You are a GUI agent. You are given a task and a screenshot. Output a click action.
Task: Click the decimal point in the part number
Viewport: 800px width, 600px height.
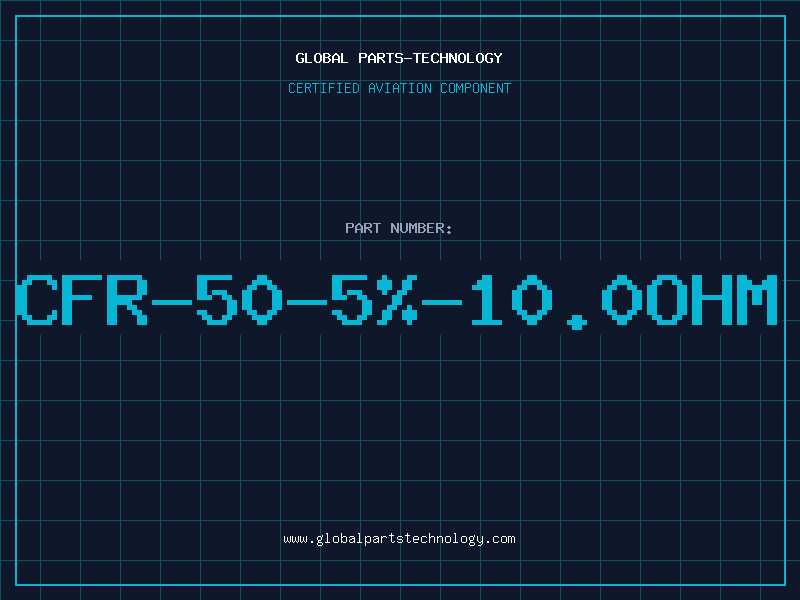[577, 322]
